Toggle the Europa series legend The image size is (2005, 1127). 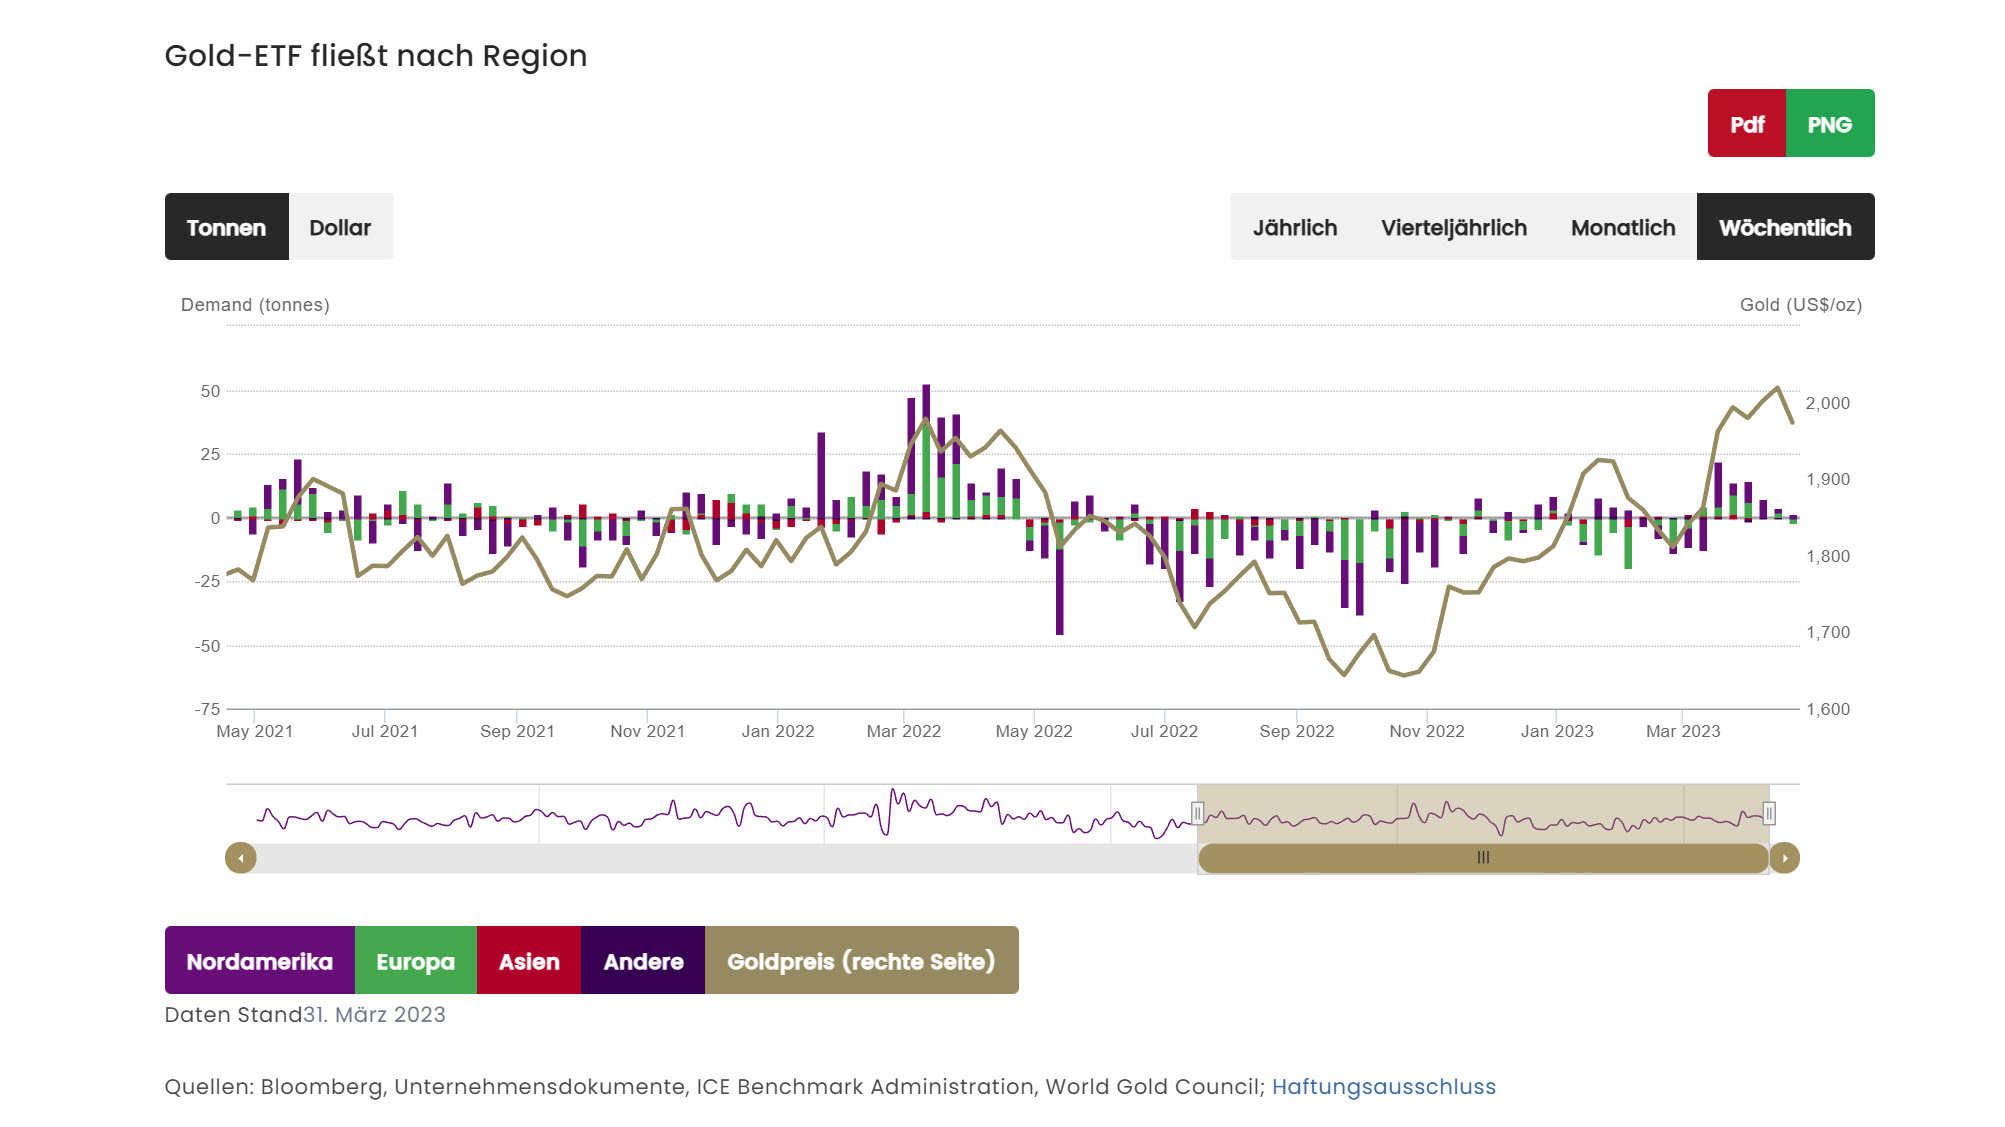point(416,960)
